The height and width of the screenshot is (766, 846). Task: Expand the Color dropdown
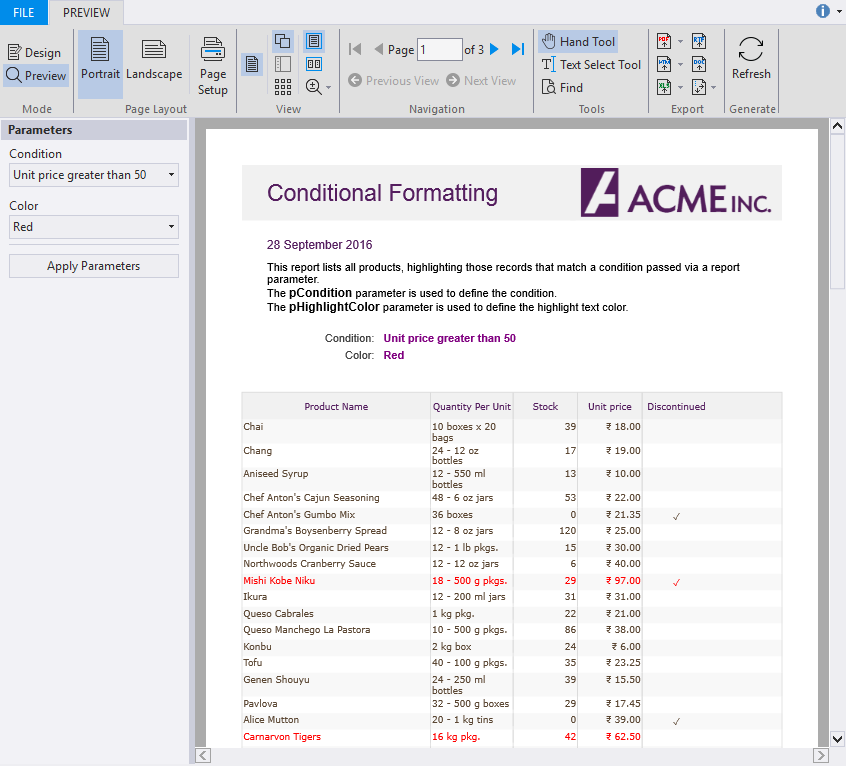click(94, 227)
